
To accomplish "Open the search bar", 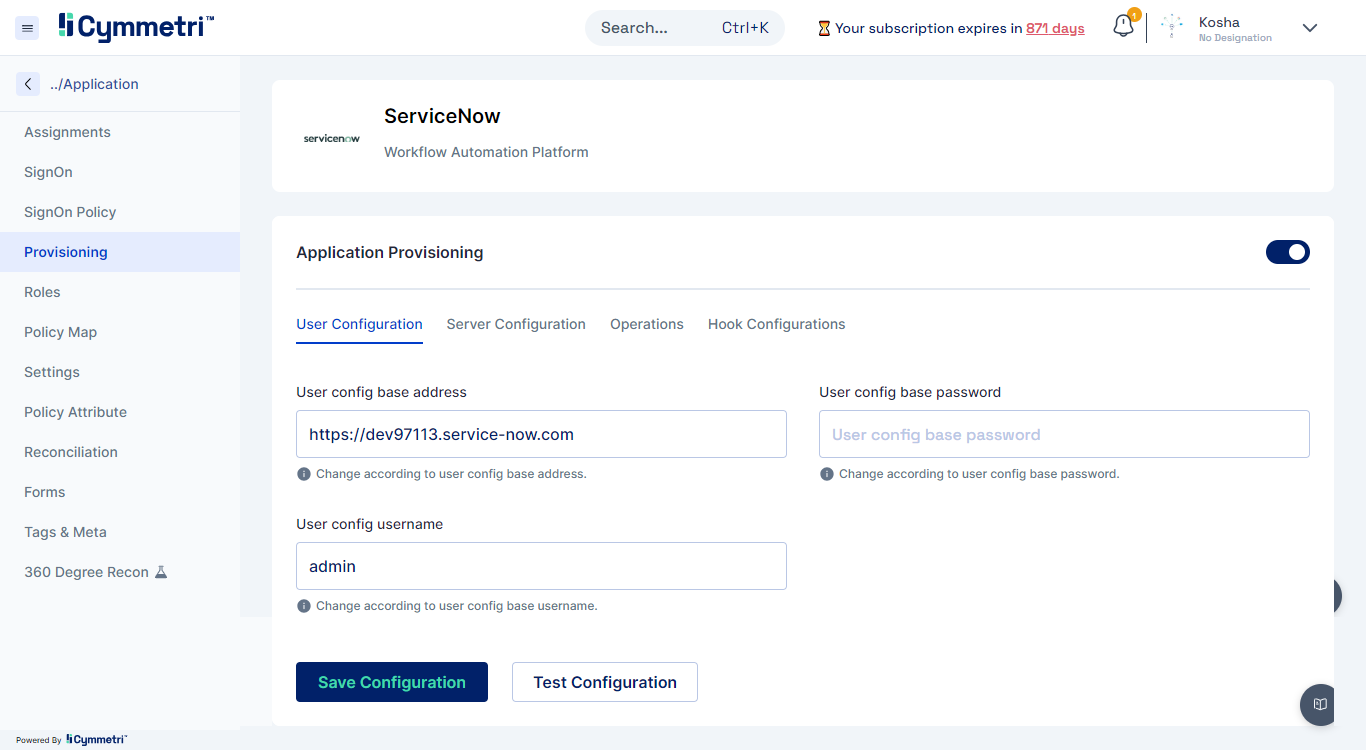I will [x=684, y=28].
